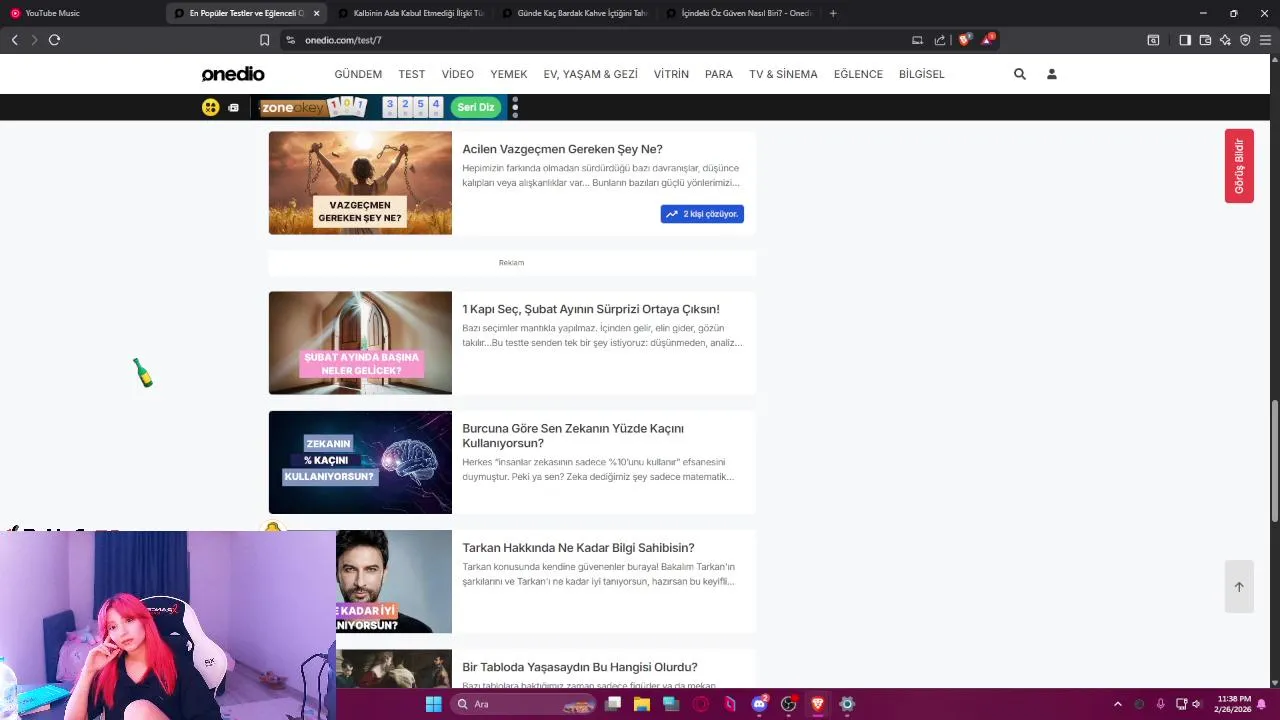
Task: Open the TV & SİNEMA menu item
Action: pyautogui.click(x=783, y=74)
